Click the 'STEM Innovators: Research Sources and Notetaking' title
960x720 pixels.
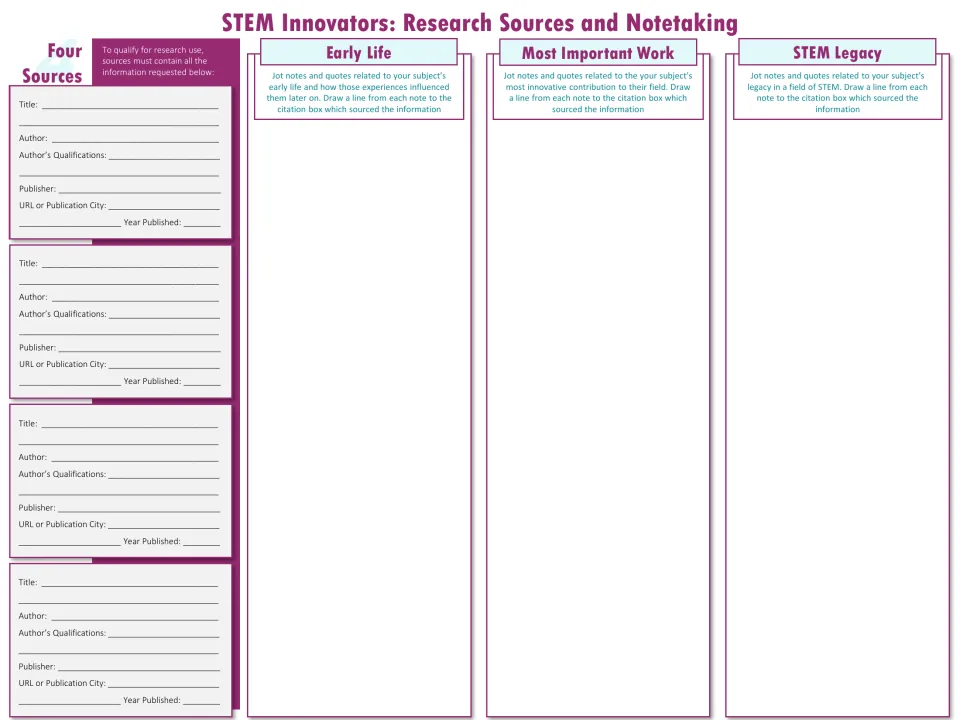[x=479, y=23]
